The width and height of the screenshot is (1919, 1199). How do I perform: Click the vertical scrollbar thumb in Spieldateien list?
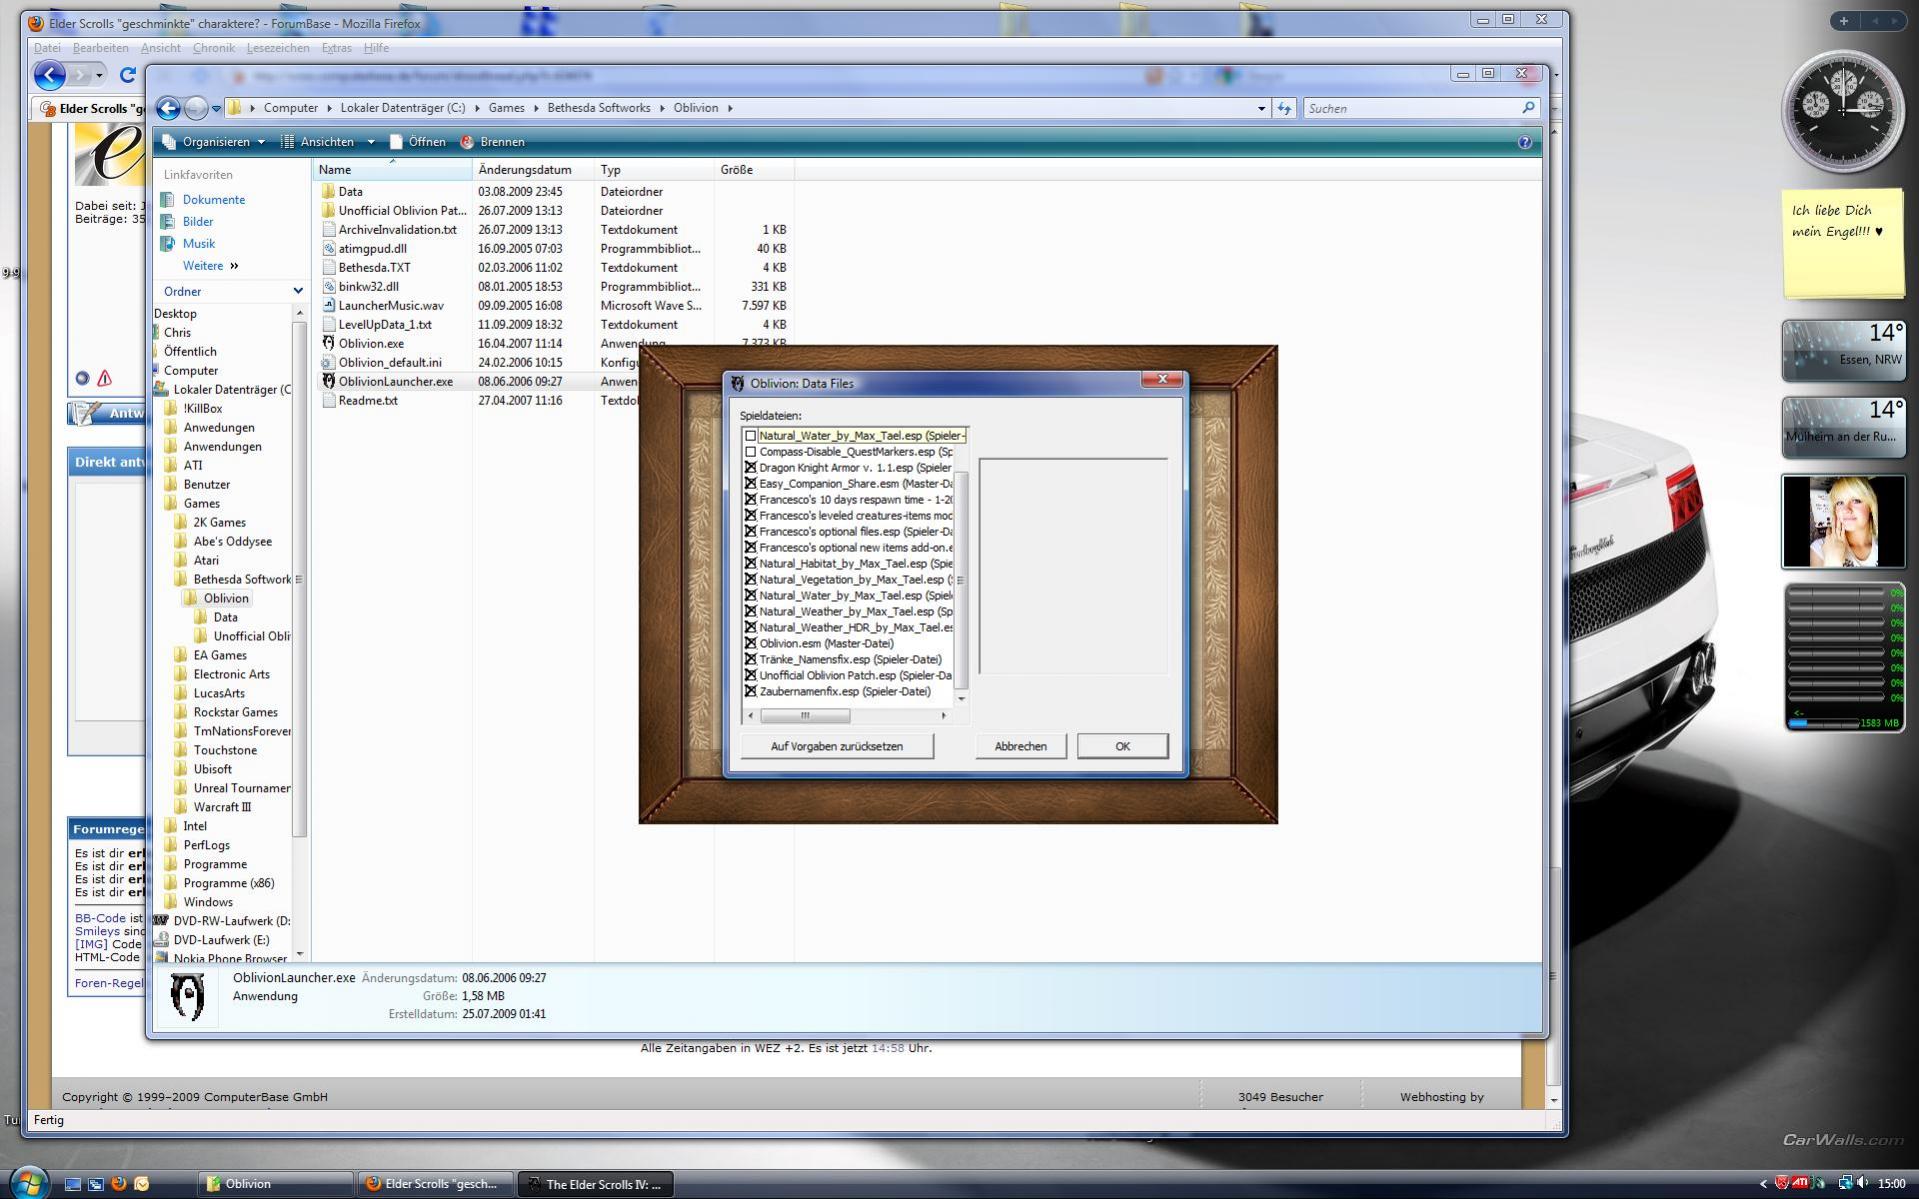tap(961, 580)
